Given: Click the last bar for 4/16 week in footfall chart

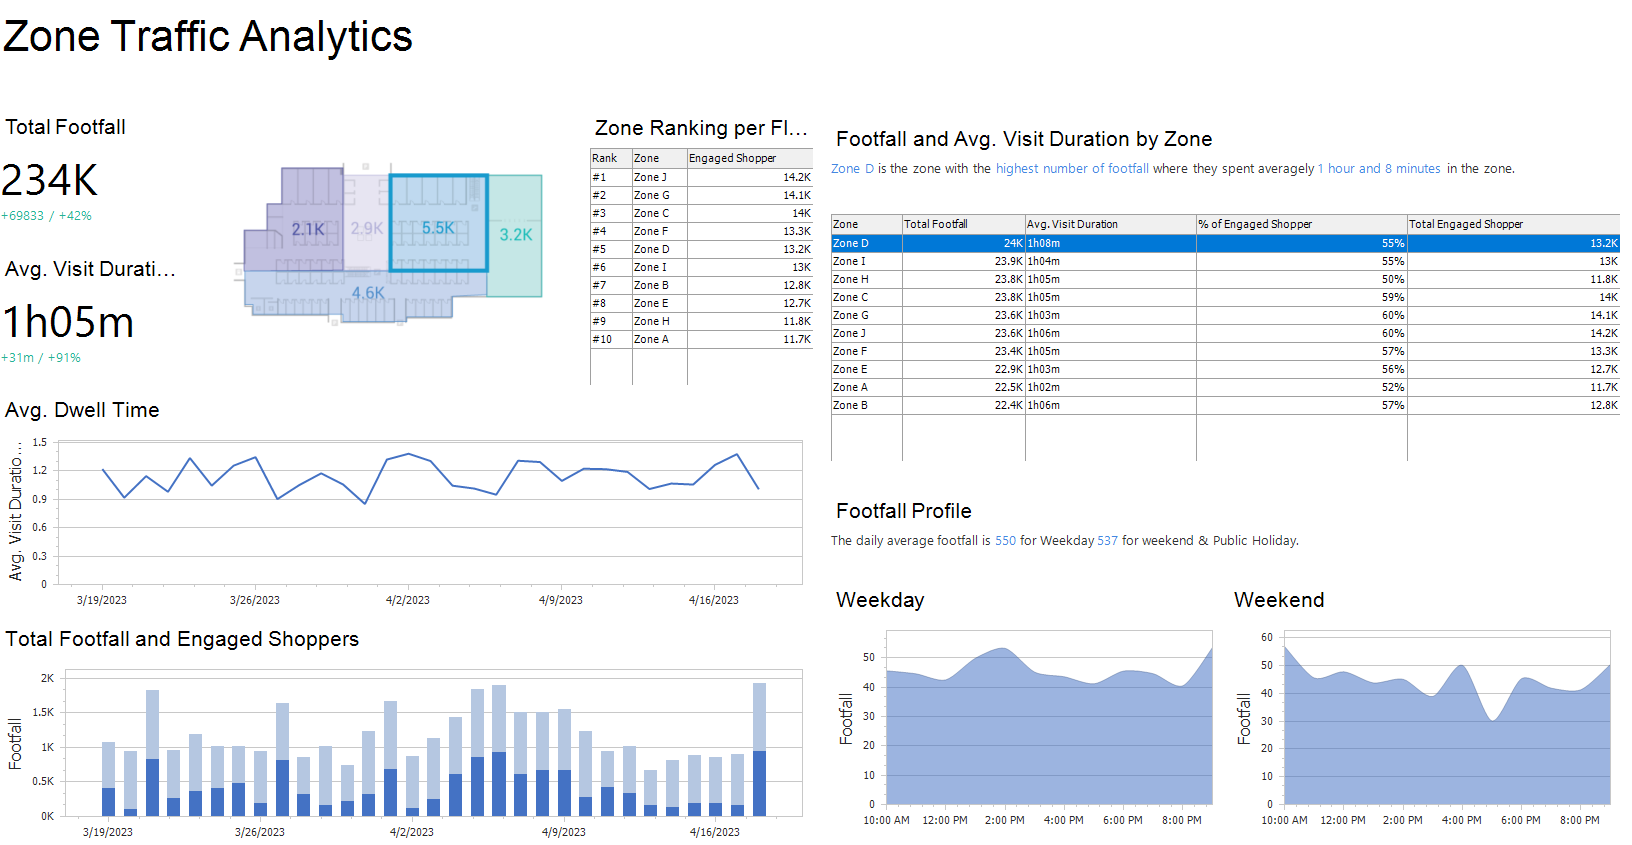Looking at the screenshot, I should point(759,750).
